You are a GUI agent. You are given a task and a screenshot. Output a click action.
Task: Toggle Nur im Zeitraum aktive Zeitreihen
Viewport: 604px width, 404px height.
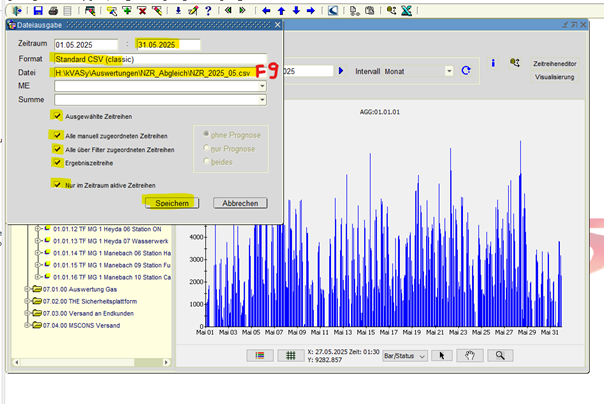[x=57, y=184]
